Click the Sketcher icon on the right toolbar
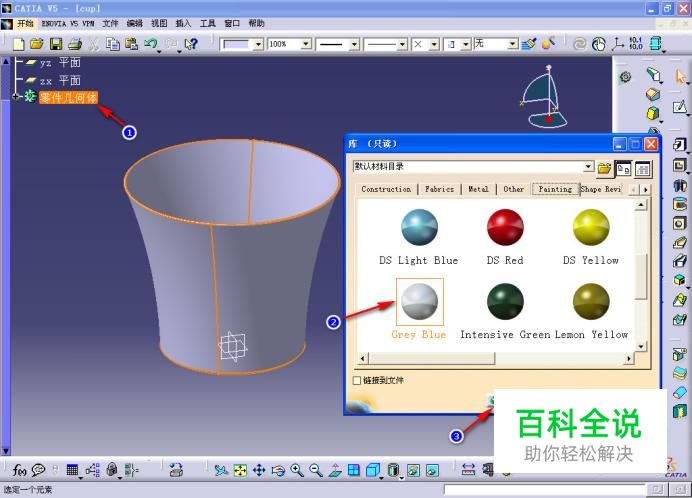The height and width of the screenshot is (498, 692). (679, 106)
